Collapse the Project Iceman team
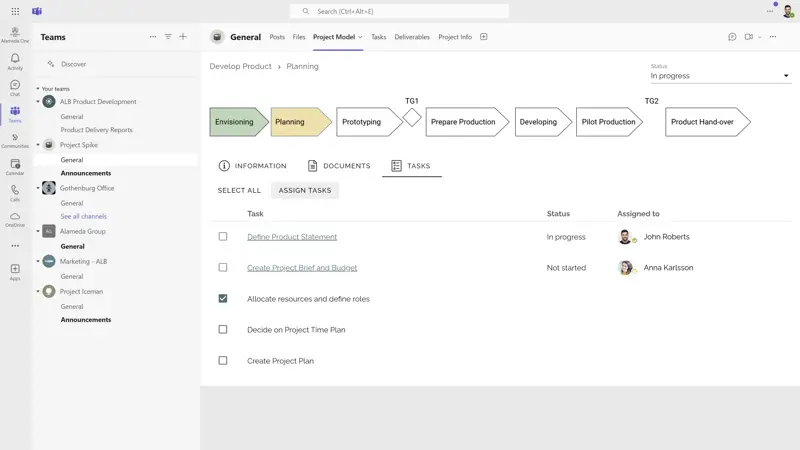This screenshot has width=800, height=450. [x=38, y=291]
